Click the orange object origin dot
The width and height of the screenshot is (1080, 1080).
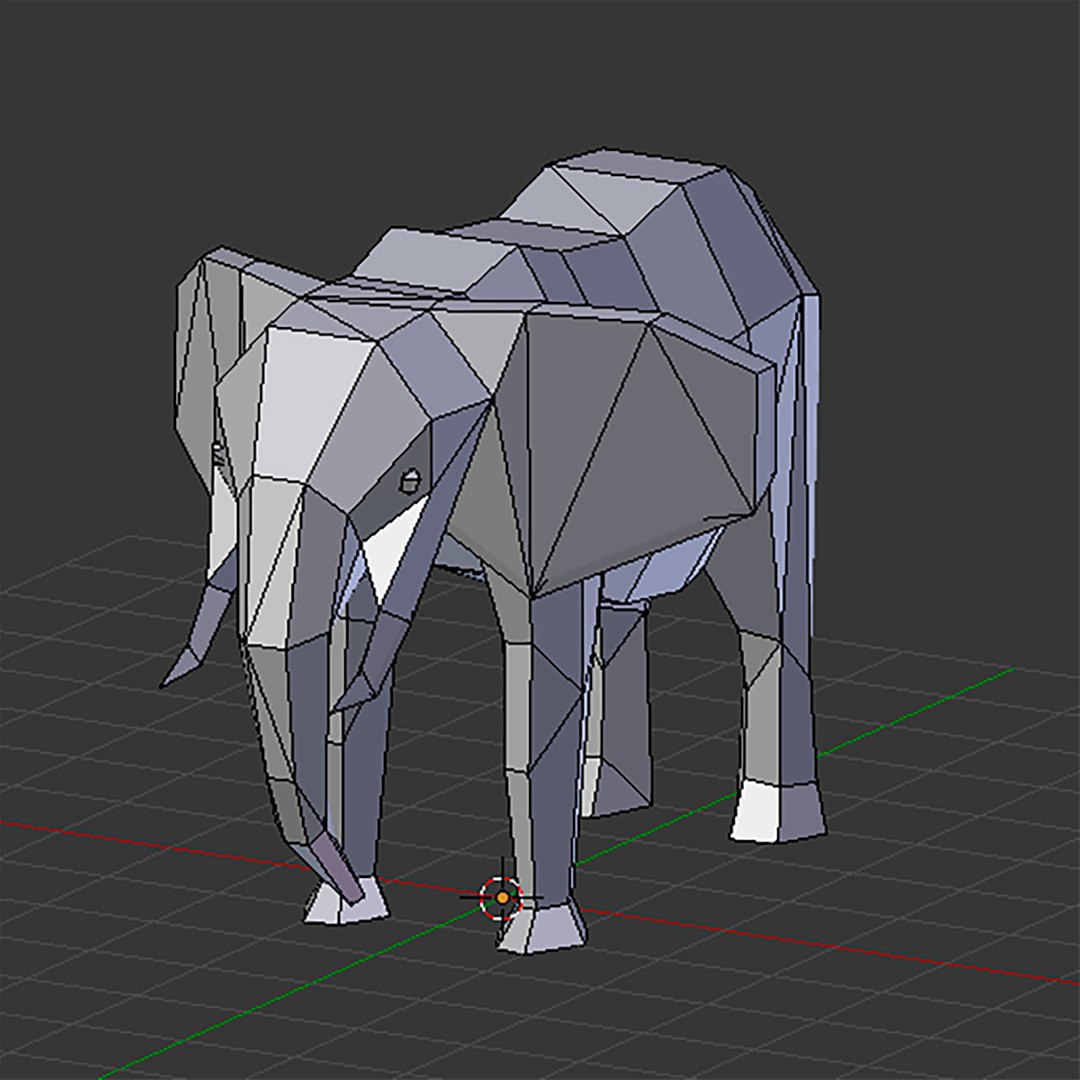pos(503,898)
